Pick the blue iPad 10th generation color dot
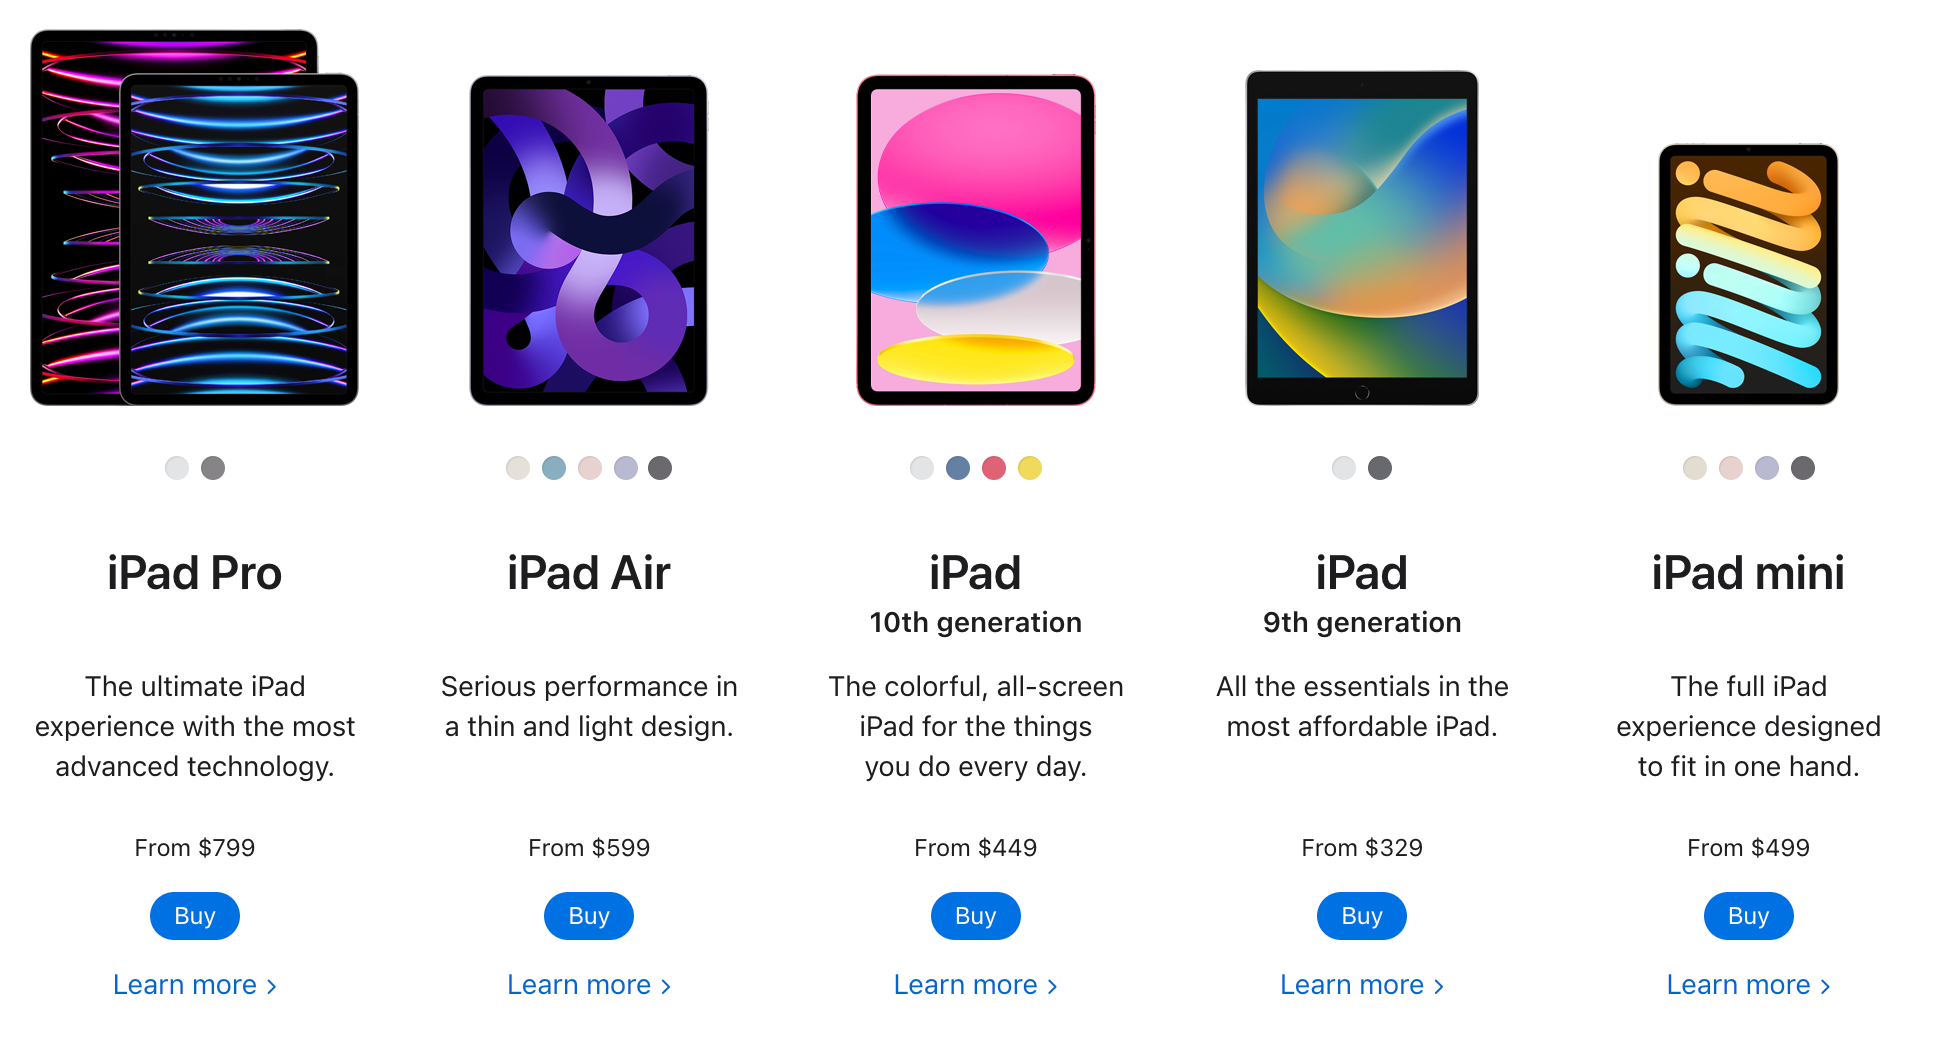 click(x=958, y=468)
